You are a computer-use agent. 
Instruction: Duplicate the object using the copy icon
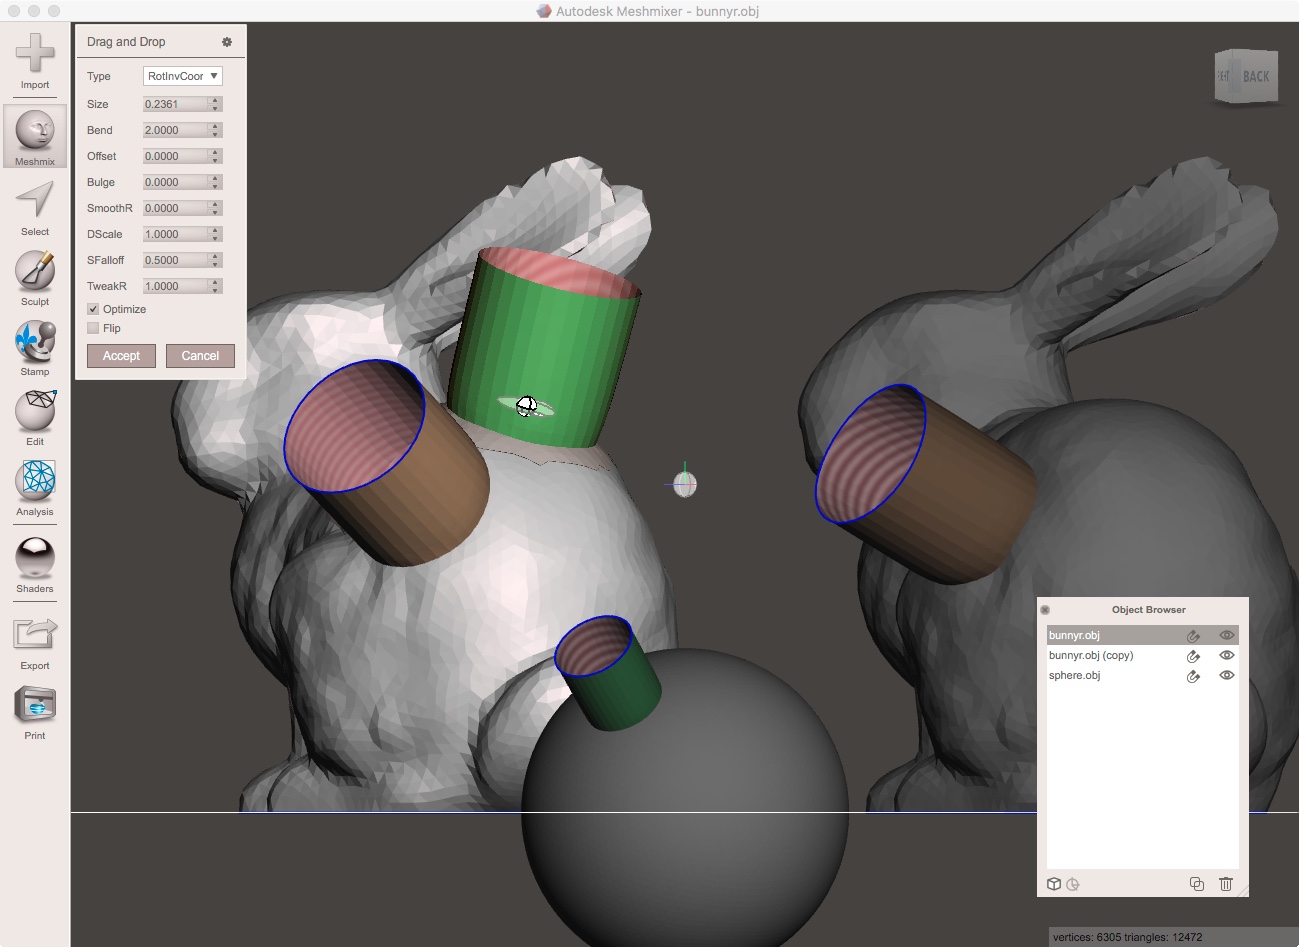(x=1197, y=884)
